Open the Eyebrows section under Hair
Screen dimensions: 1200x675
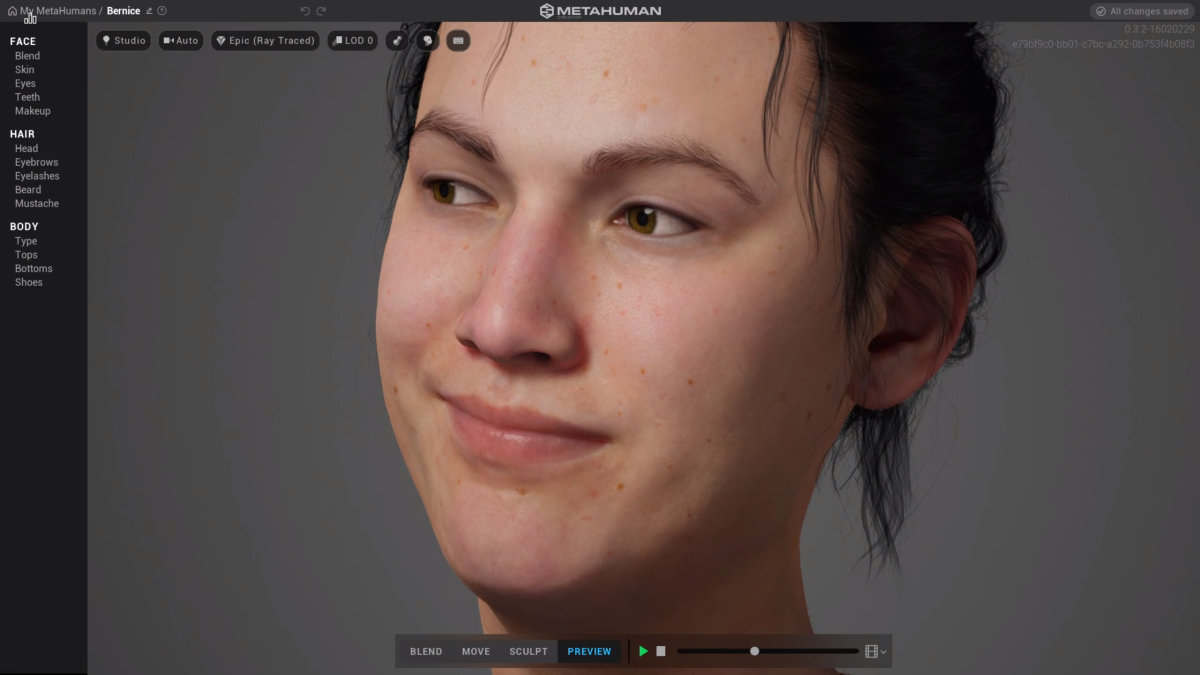tap(36, 162)
